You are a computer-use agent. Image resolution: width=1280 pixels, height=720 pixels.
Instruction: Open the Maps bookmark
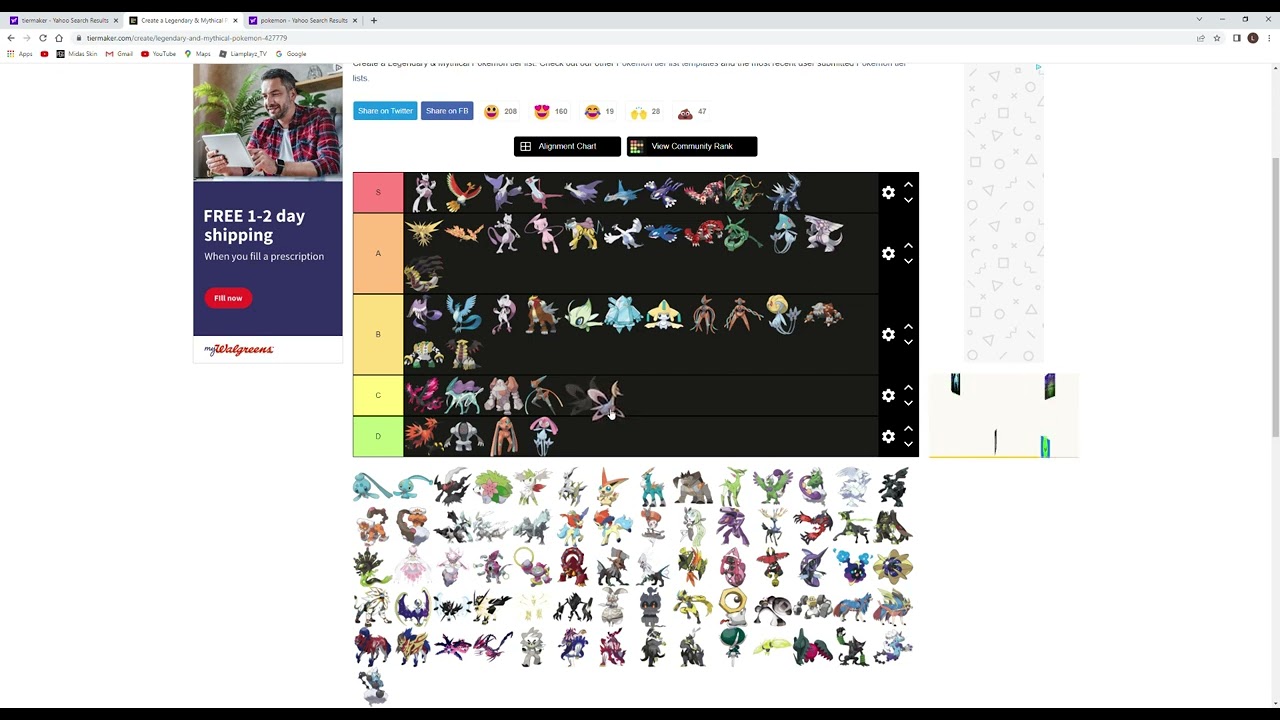(x=198, y=54)
